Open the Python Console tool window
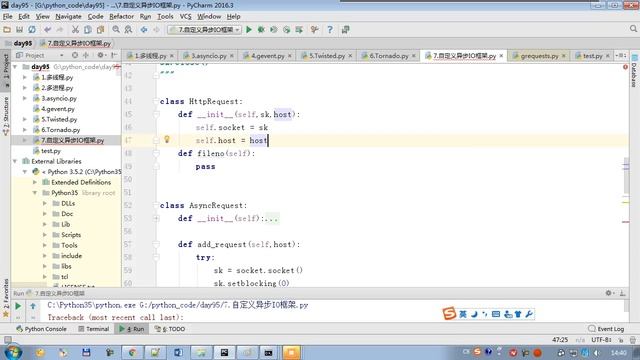Image resolution: width=640 pixels, height=360 pixels. [41, 329]
